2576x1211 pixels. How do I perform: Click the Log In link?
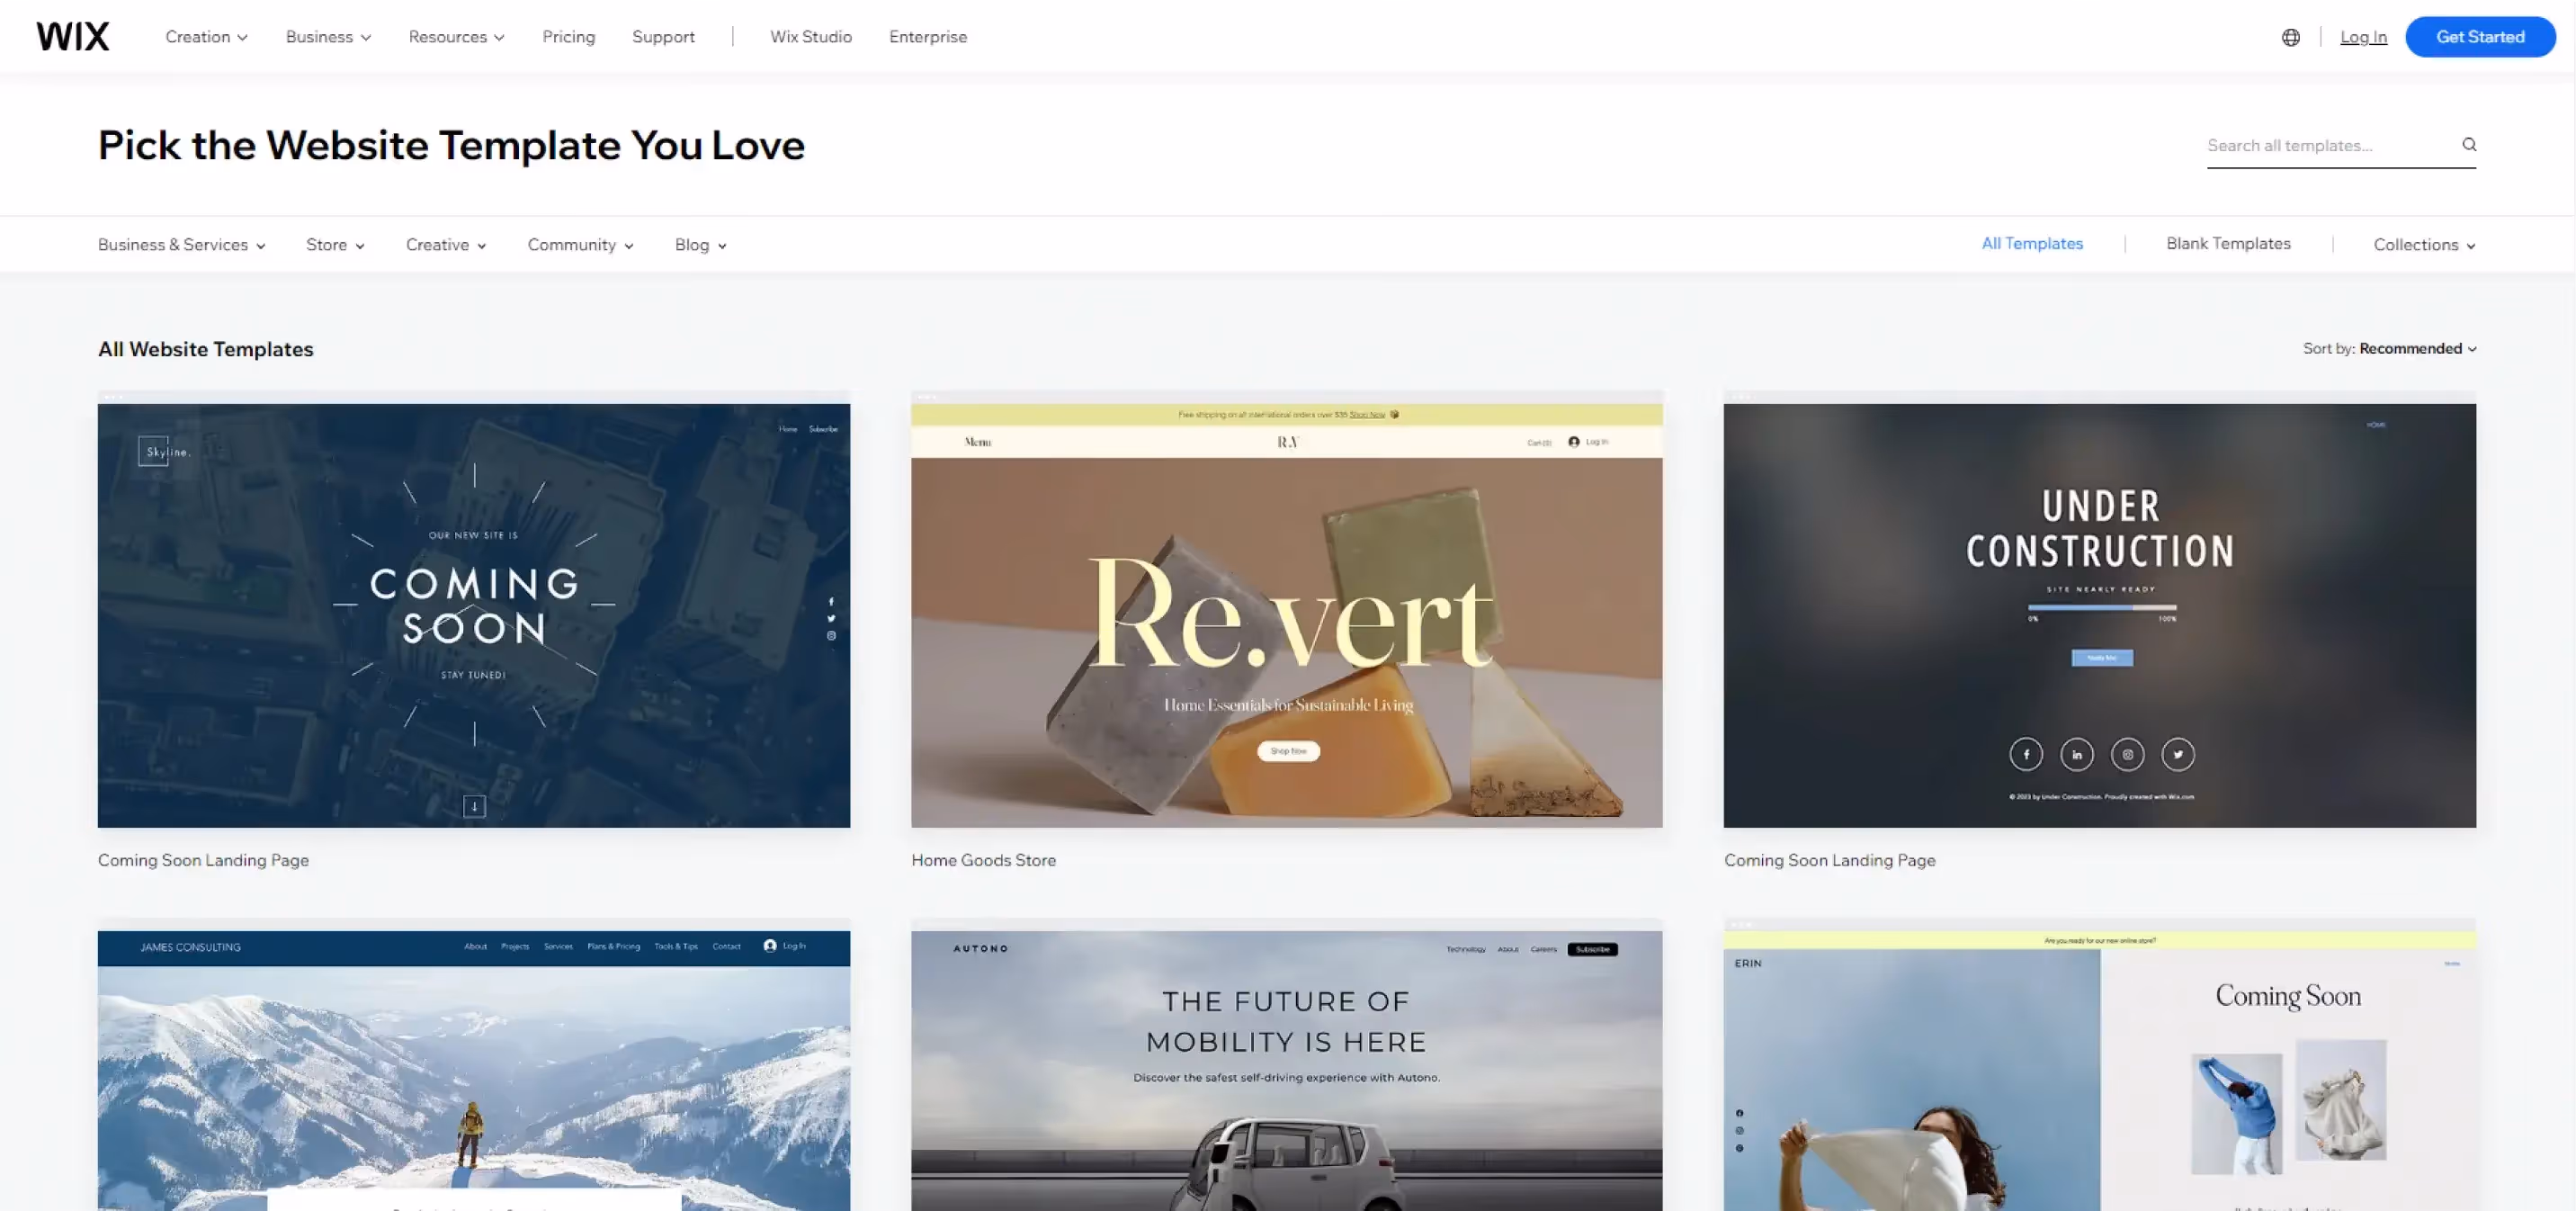point(2363,37)
